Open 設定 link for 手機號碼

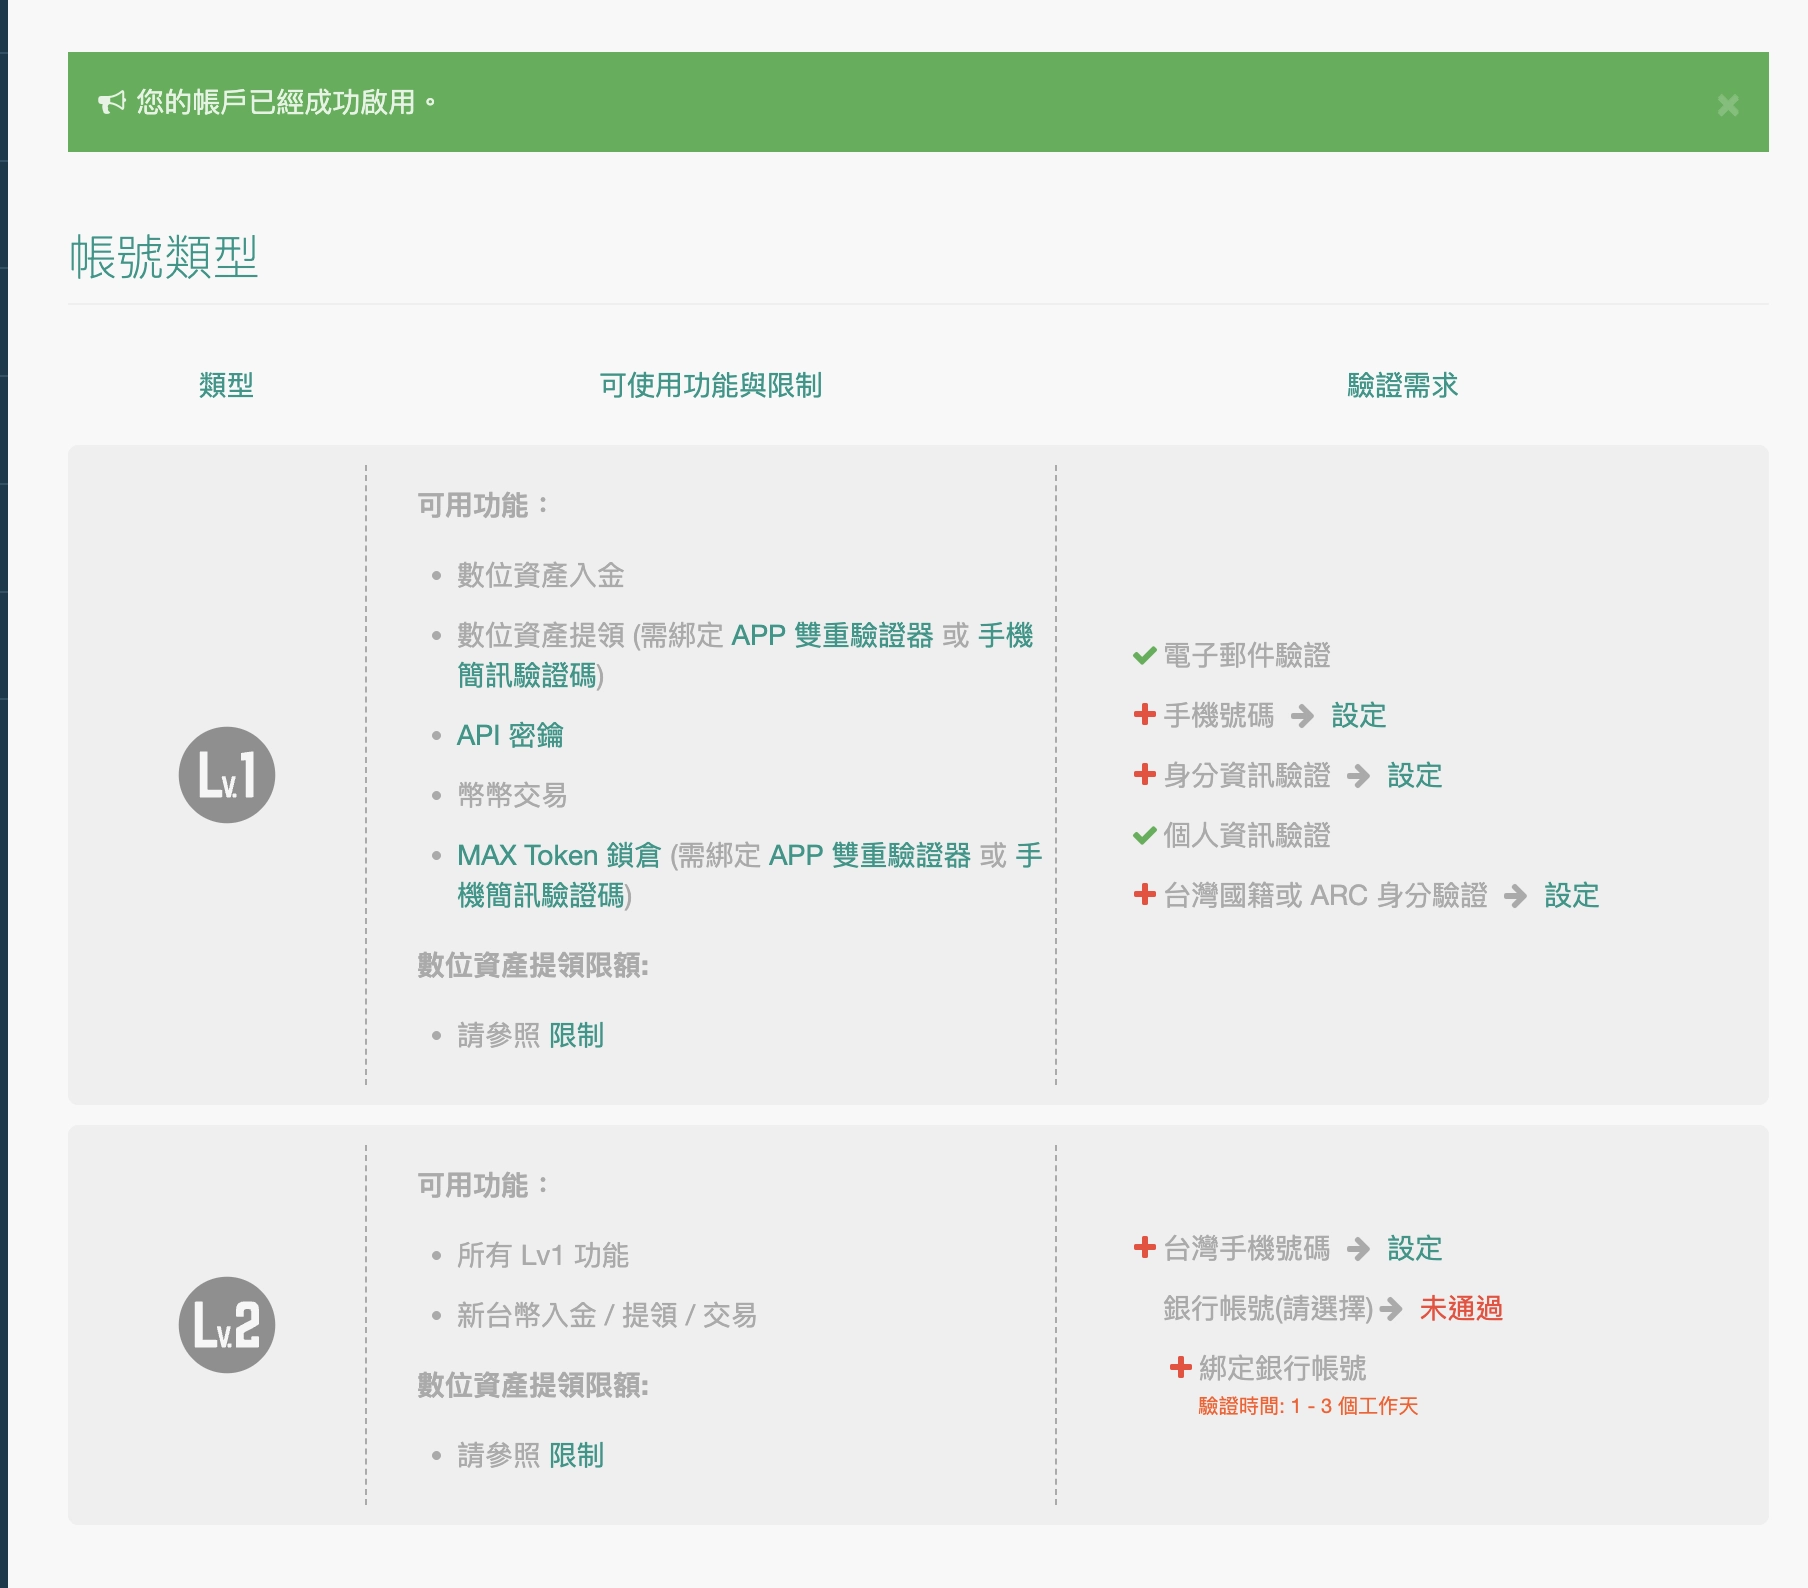1358,716
